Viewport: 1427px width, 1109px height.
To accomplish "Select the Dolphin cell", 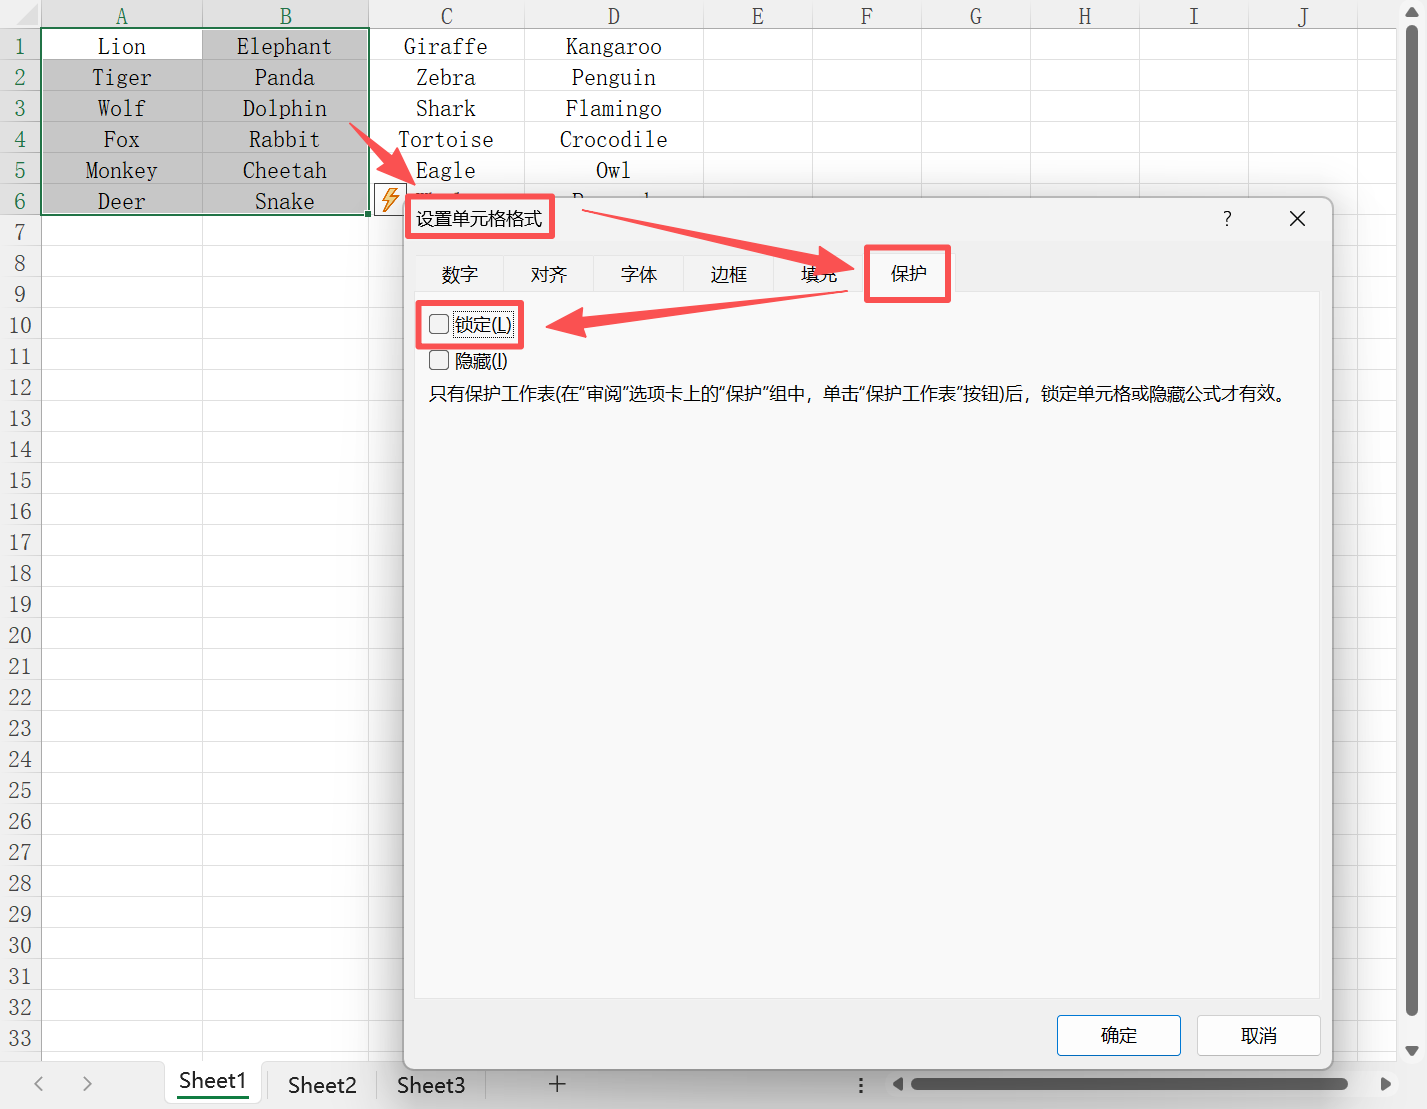I will (x=285, y=108).
